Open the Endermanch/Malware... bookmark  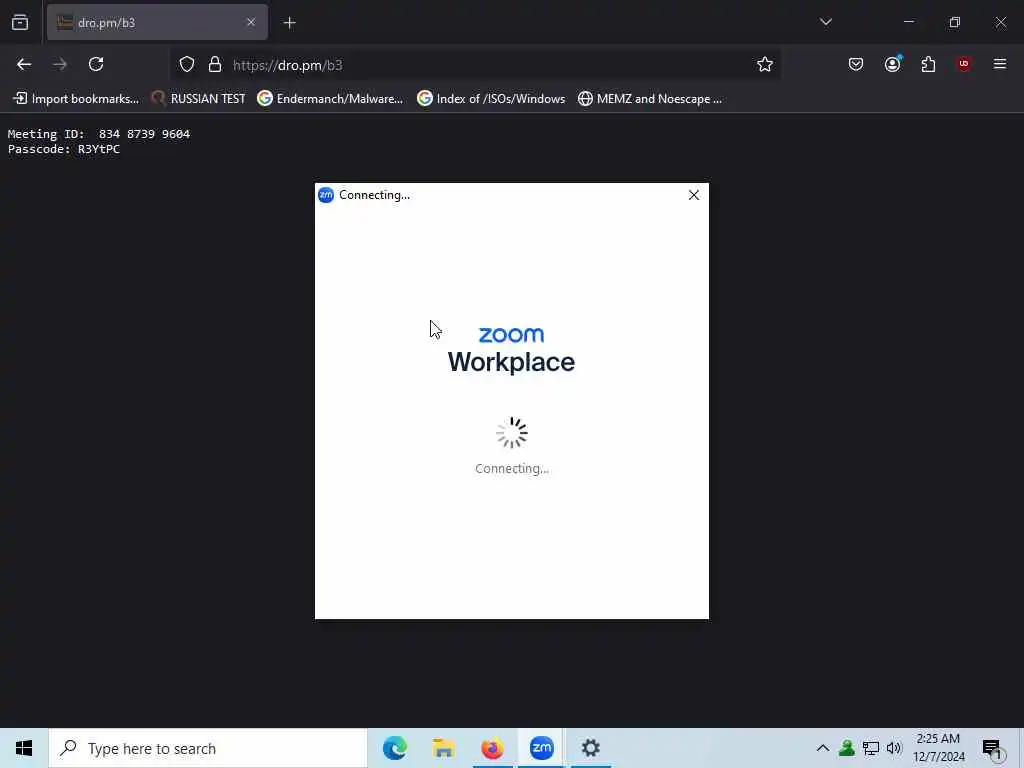point(330,99)
